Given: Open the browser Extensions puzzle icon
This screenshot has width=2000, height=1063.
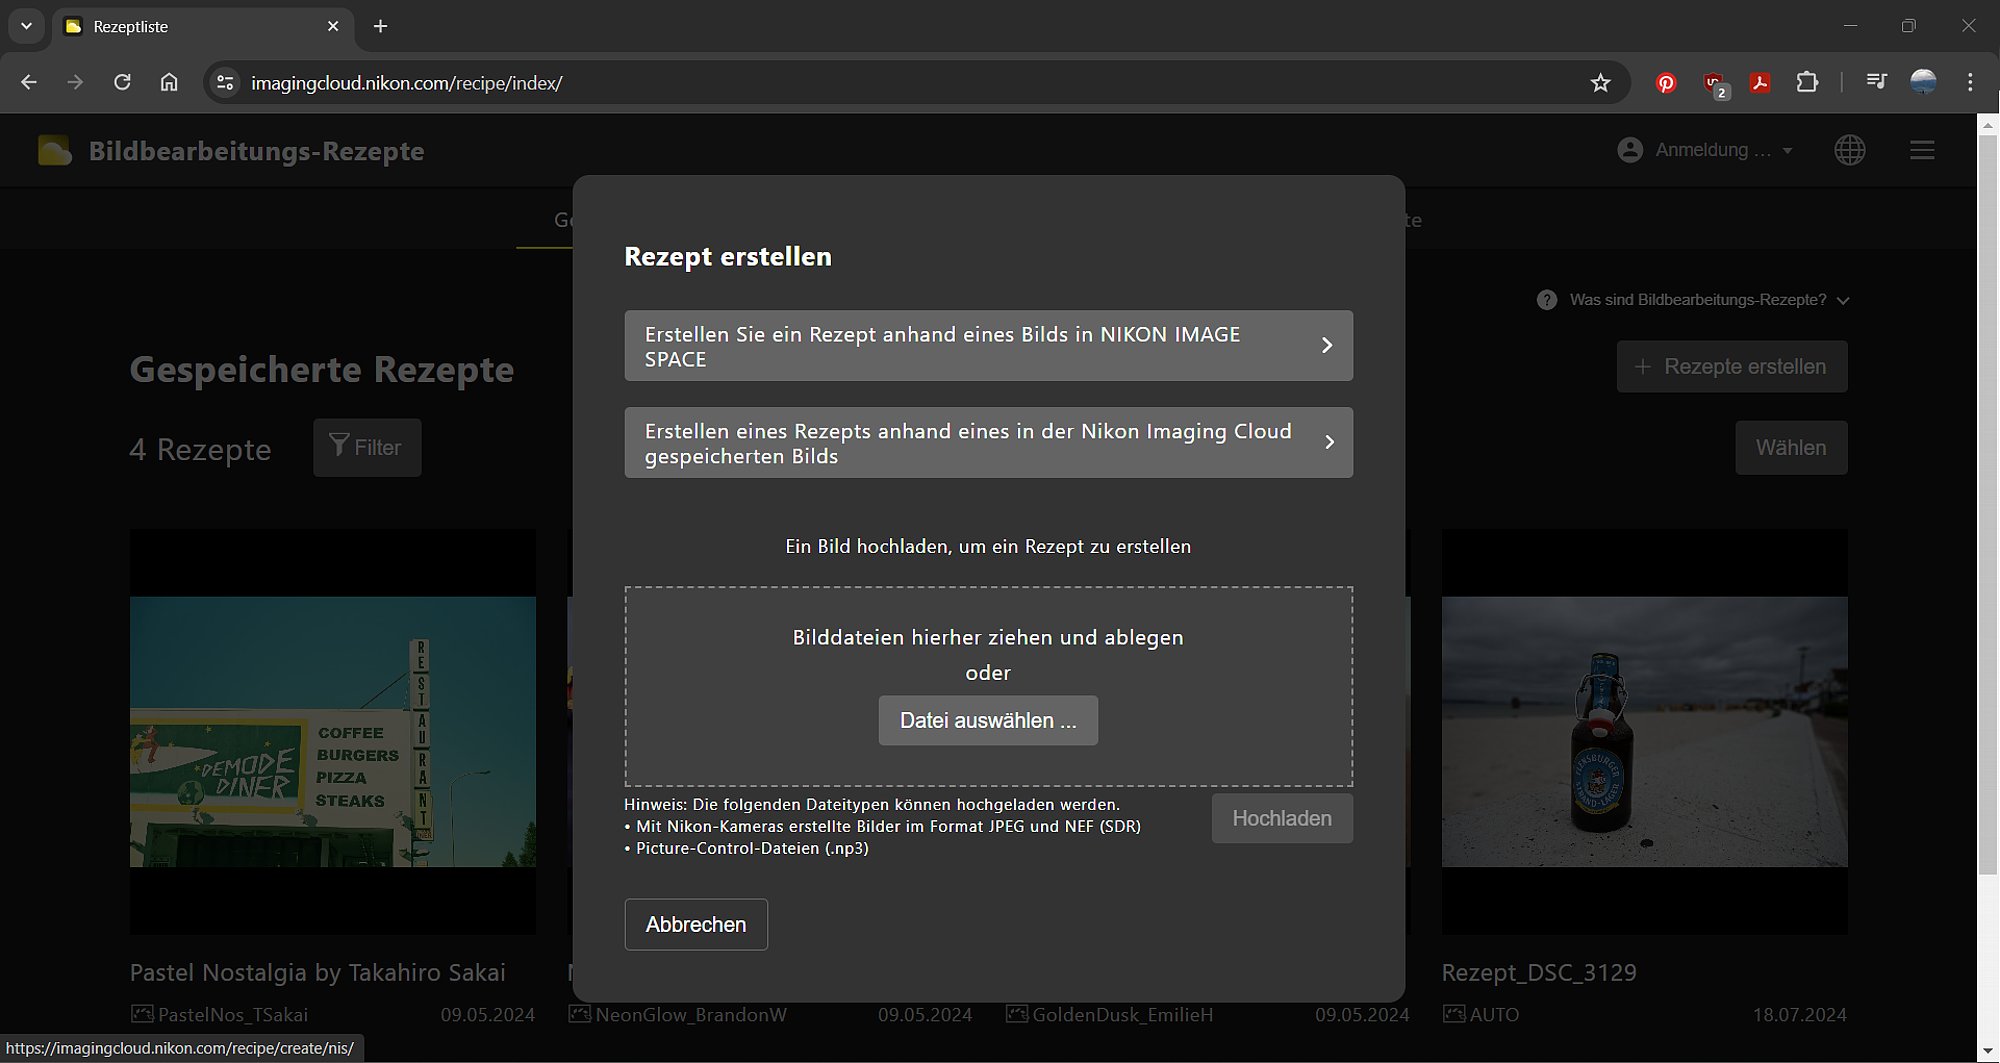Looking at the screenshot, I should pos(1807,83).
